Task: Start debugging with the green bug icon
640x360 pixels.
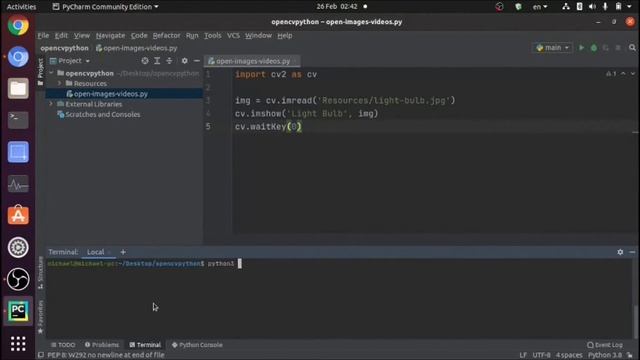Action: pyautogui.click(x=593, y=48)
